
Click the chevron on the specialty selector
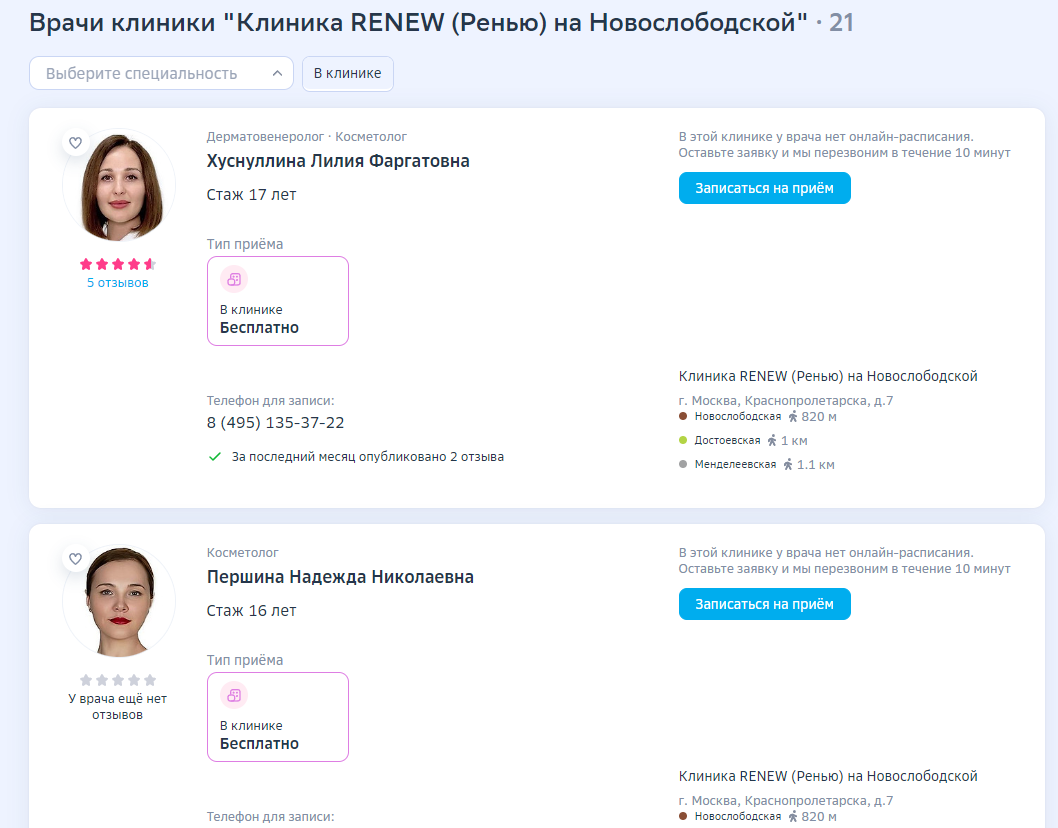pos(277,73)
